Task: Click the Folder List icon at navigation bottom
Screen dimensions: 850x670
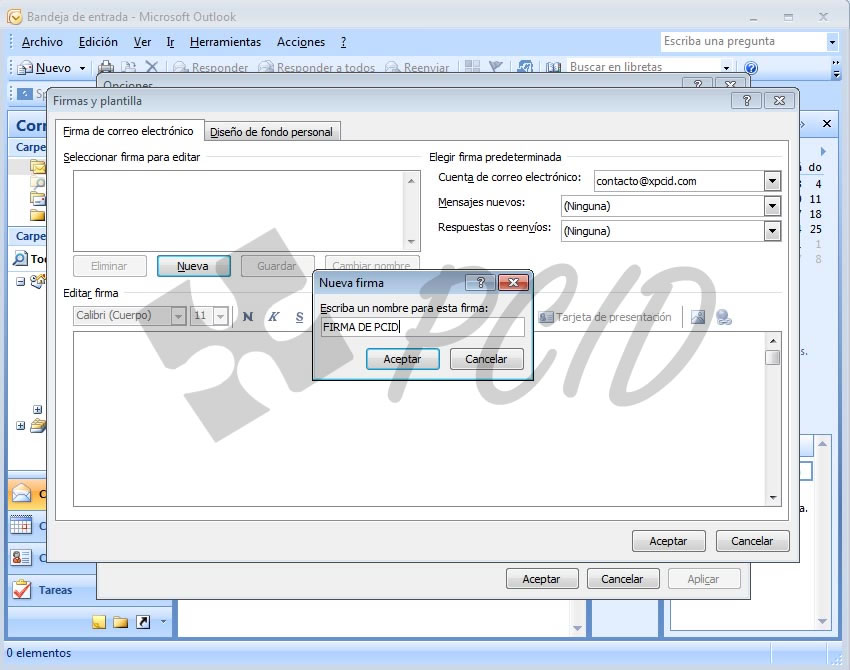Action: pos(120,622)
